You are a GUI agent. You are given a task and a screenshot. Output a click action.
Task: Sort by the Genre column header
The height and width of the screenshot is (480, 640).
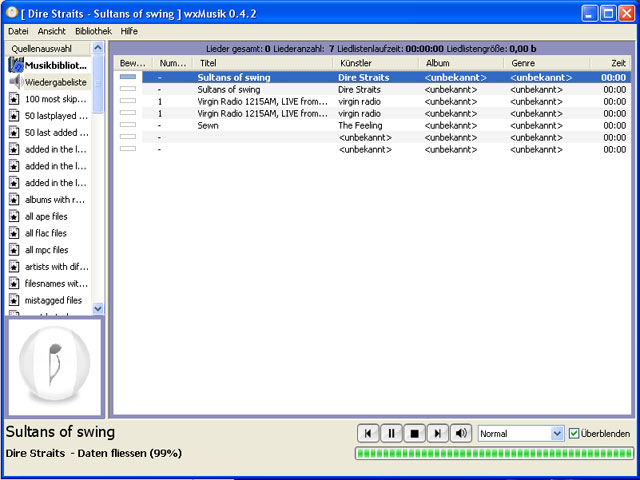coord(547,63)
